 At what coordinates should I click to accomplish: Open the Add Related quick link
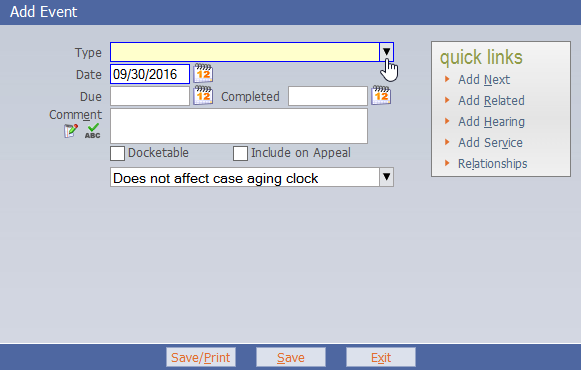[x=491, y=100]
